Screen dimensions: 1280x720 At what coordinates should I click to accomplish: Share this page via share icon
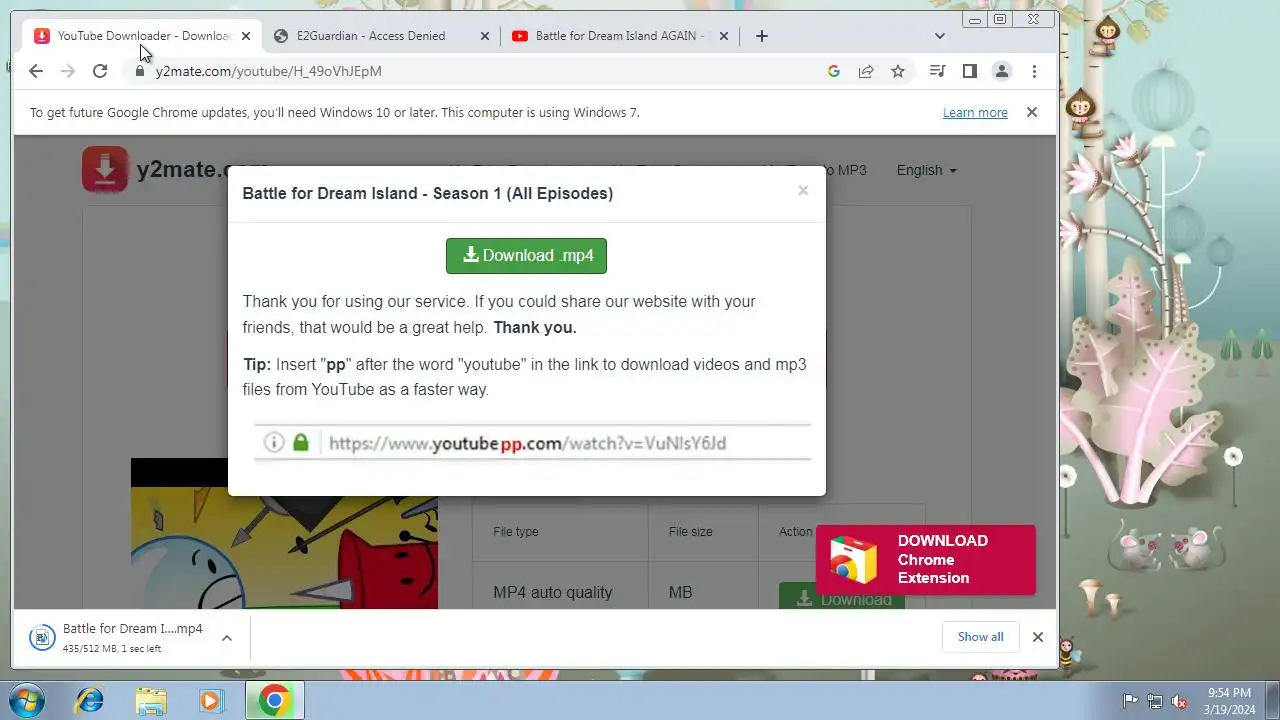(x=866, y=71)
